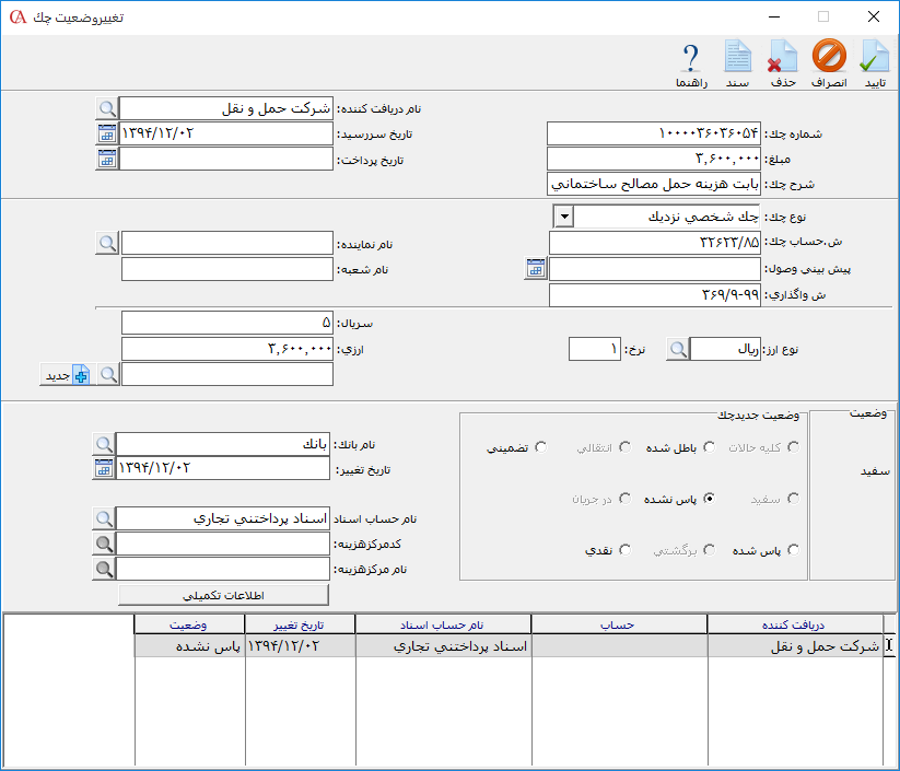Select the نقدی radio button
The height and width of the screenshot is (771, 900).
pyautogui.click(x=625, y=549)
